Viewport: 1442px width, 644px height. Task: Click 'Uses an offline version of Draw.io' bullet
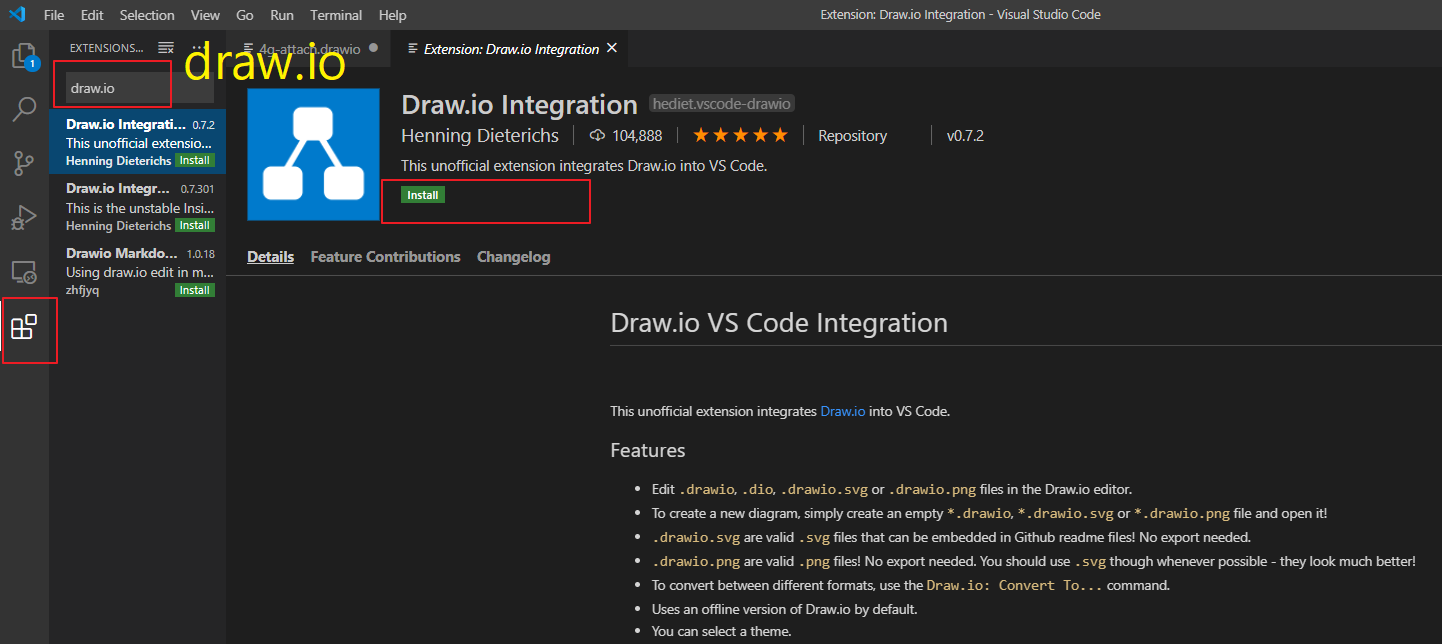click(784, 609)
